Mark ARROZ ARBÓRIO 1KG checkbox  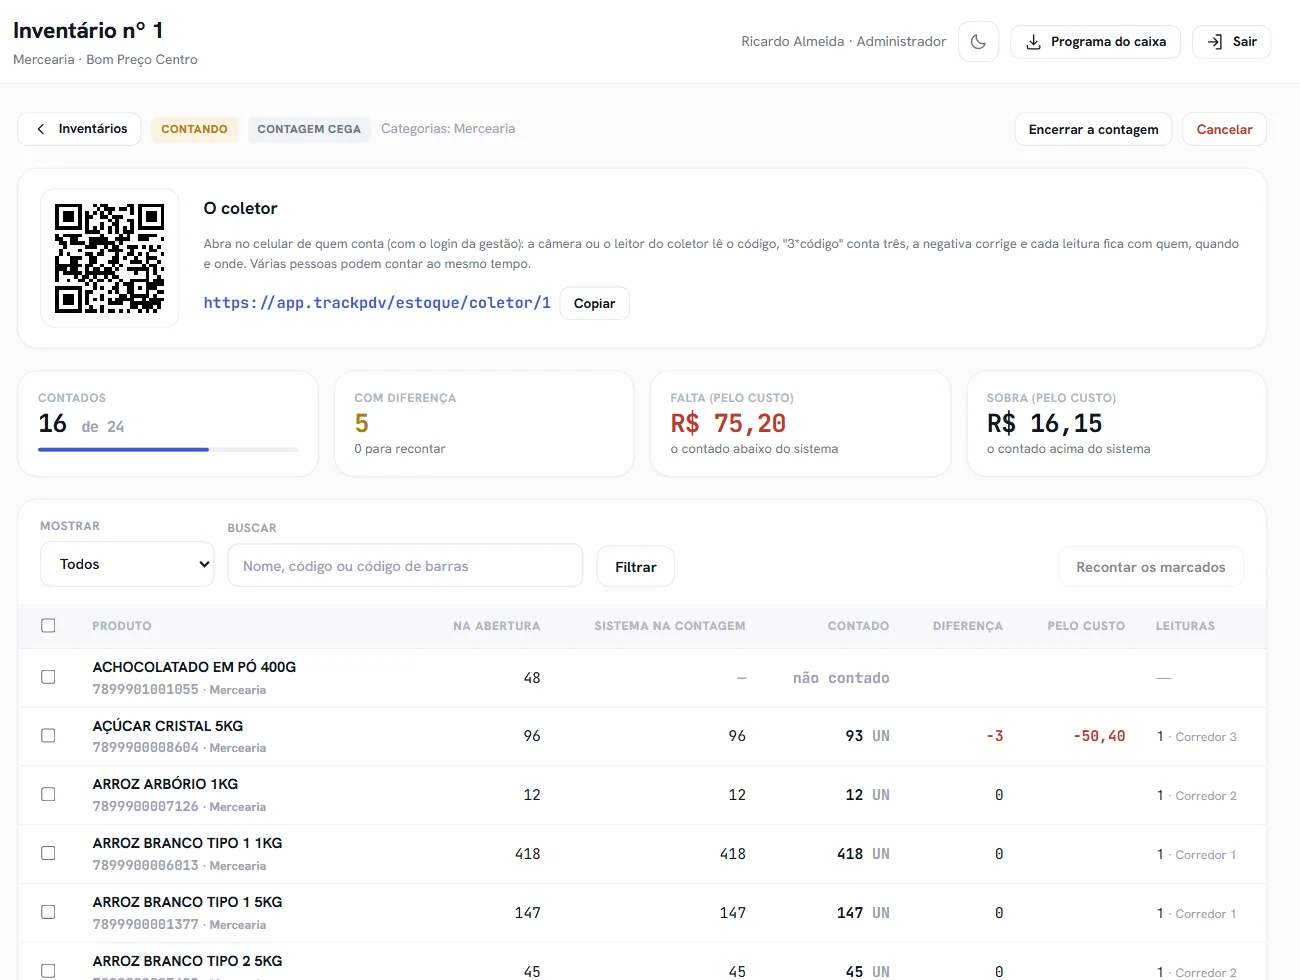point(48,794)
